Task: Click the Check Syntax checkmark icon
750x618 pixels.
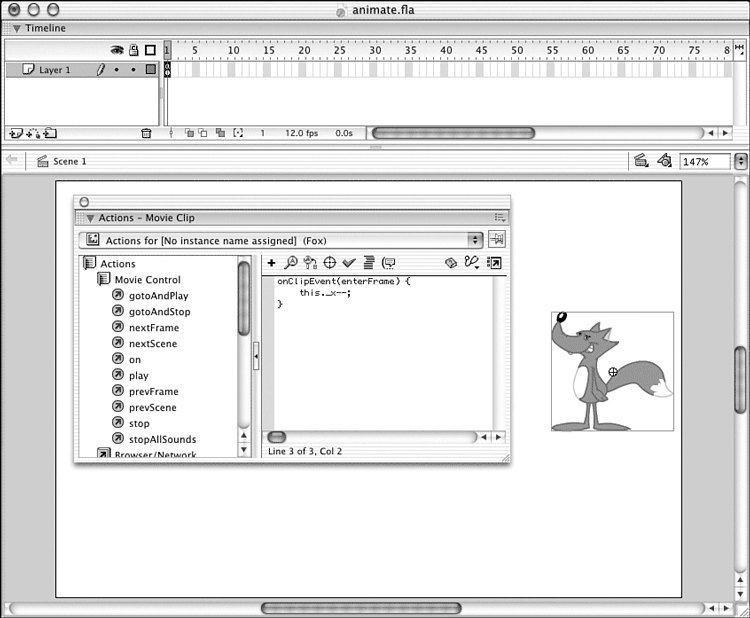Action: pyautogui.click(x=349, y=263)
